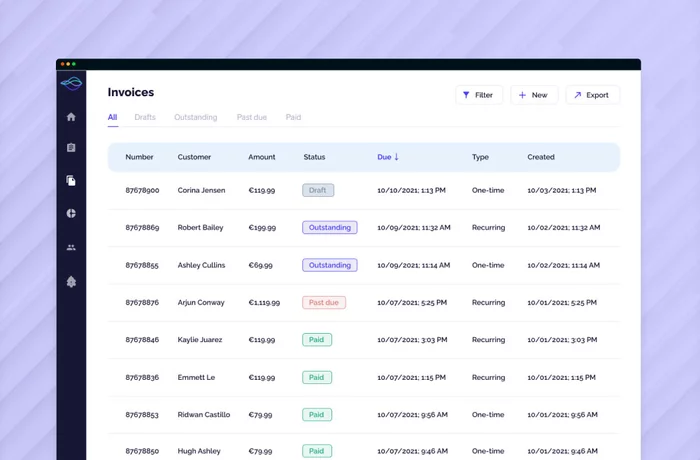The height and width of the screenshot is (460, 700).
Task: Open the settings gear icon in sidebar
Action: 71,282
